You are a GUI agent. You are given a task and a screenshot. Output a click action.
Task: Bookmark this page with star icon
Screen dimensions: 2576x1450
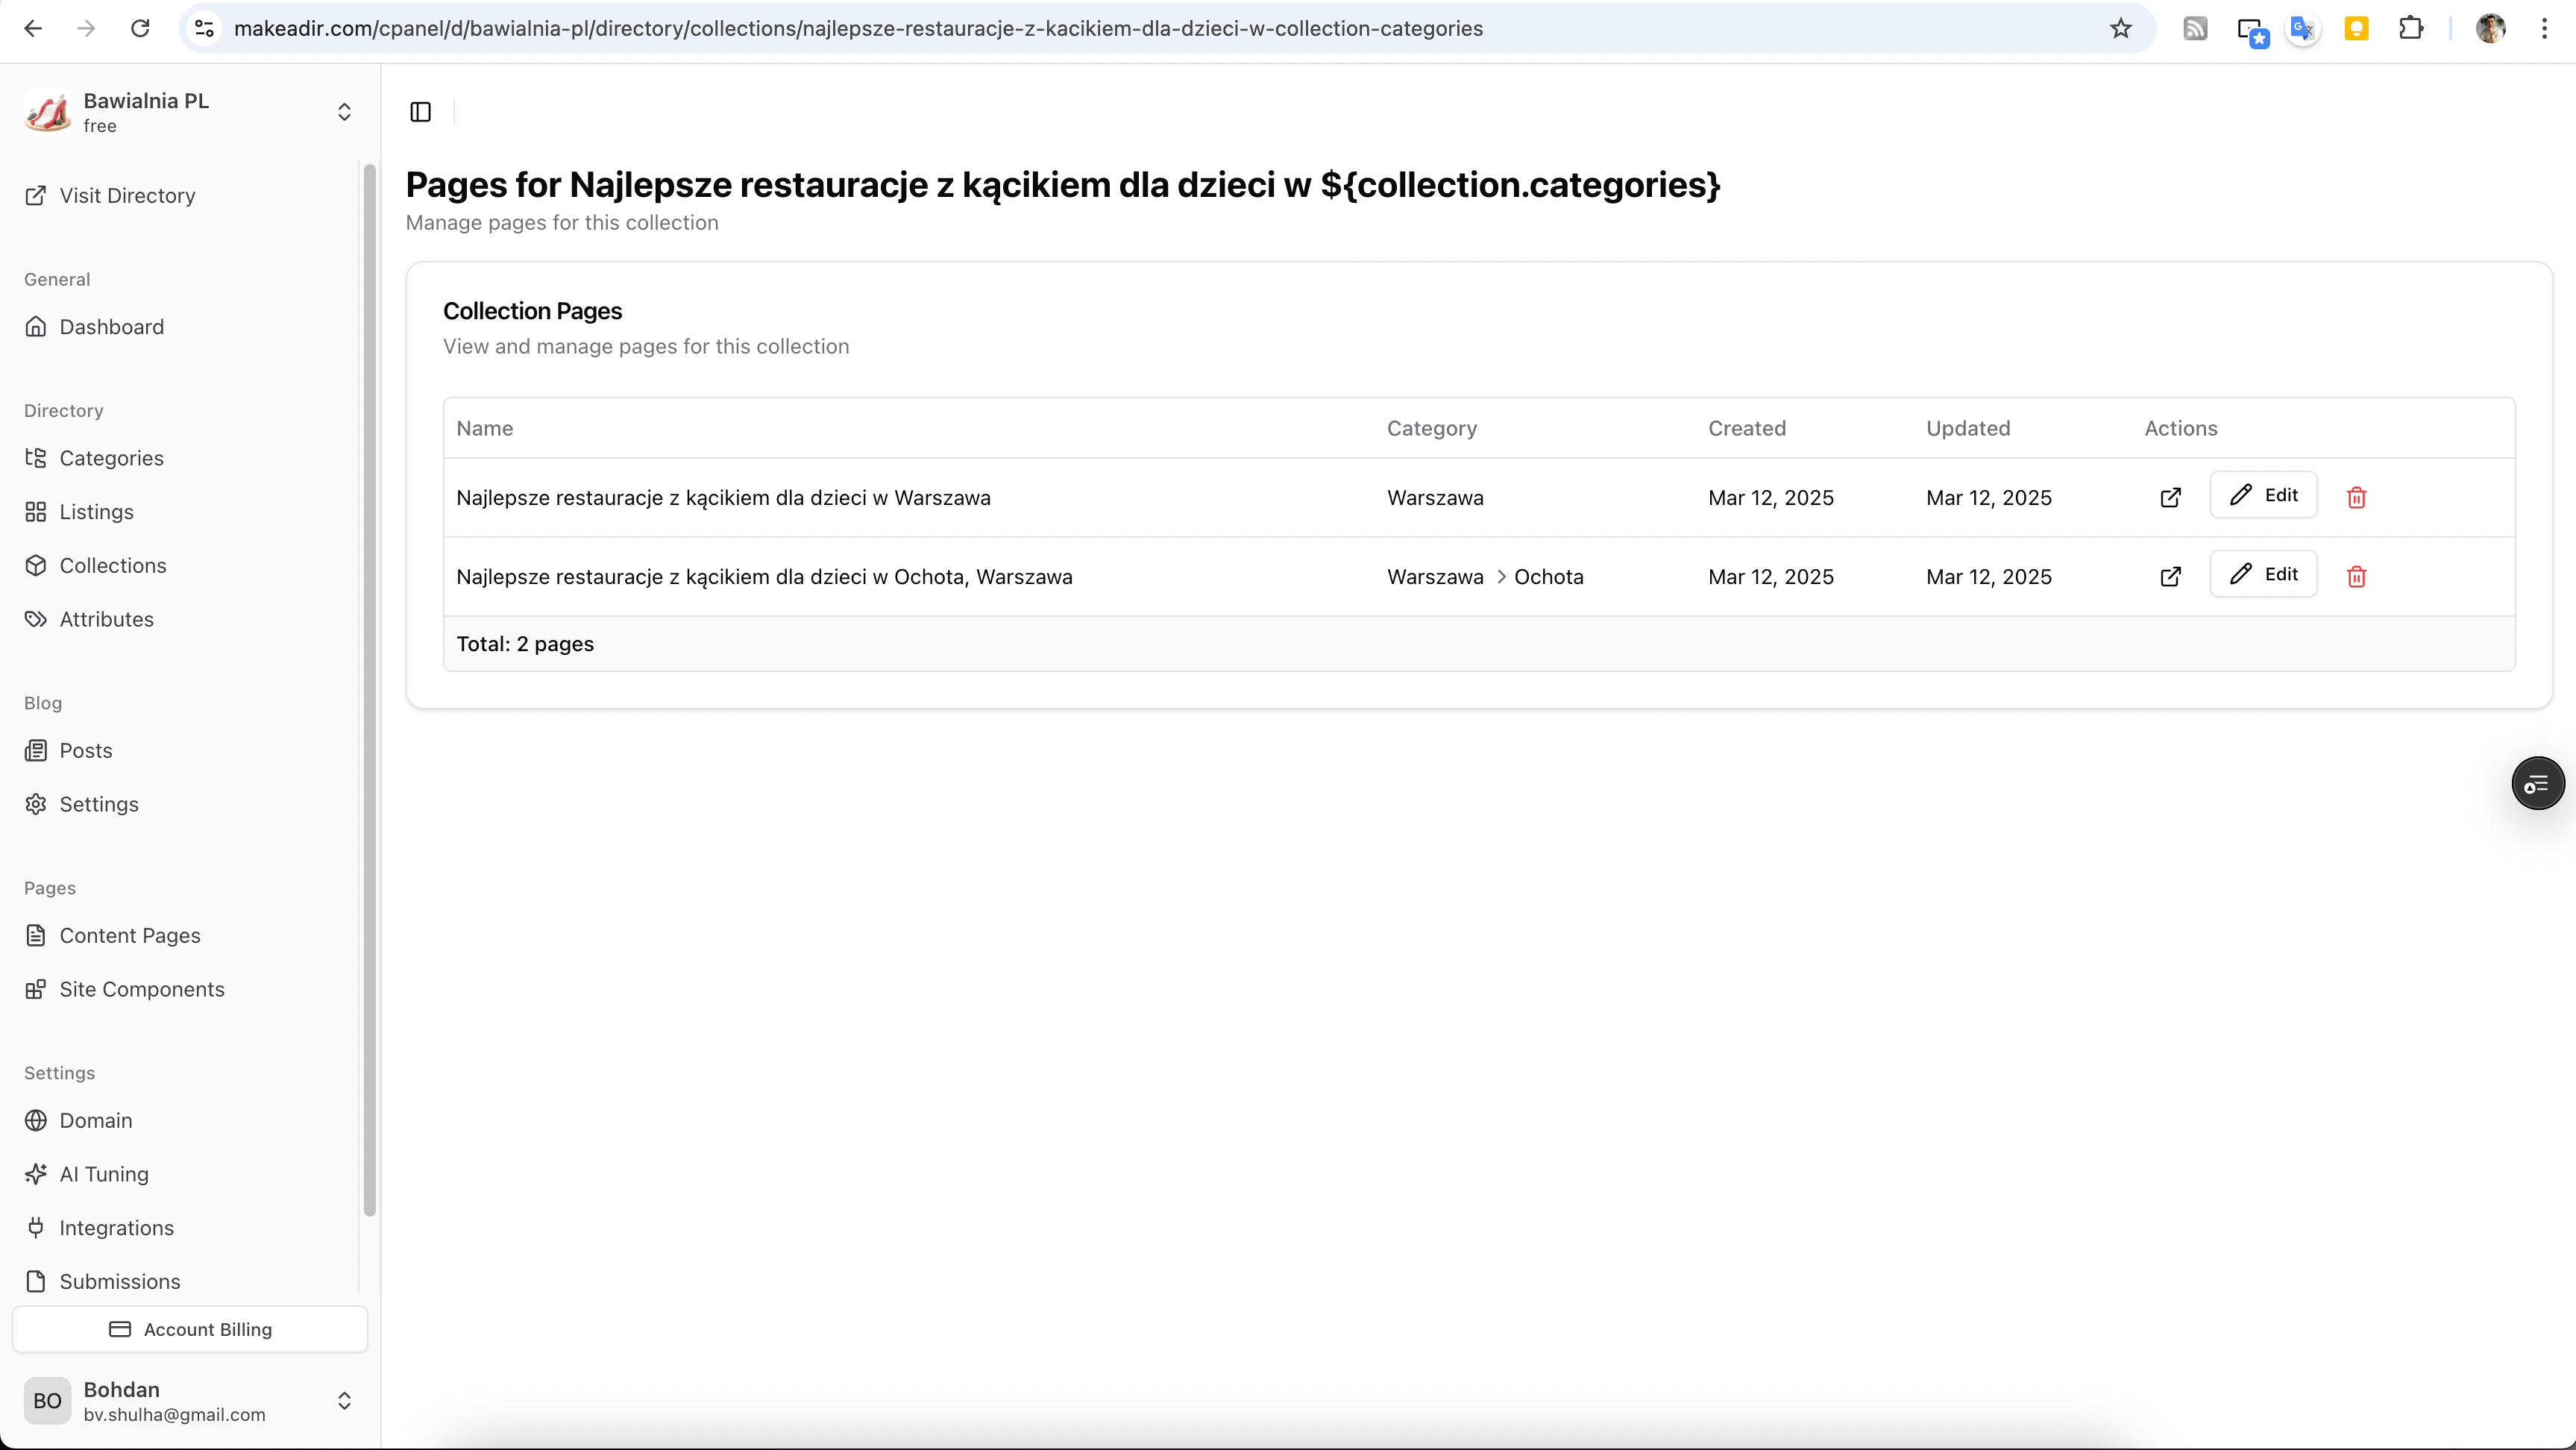coord(2120,29)
